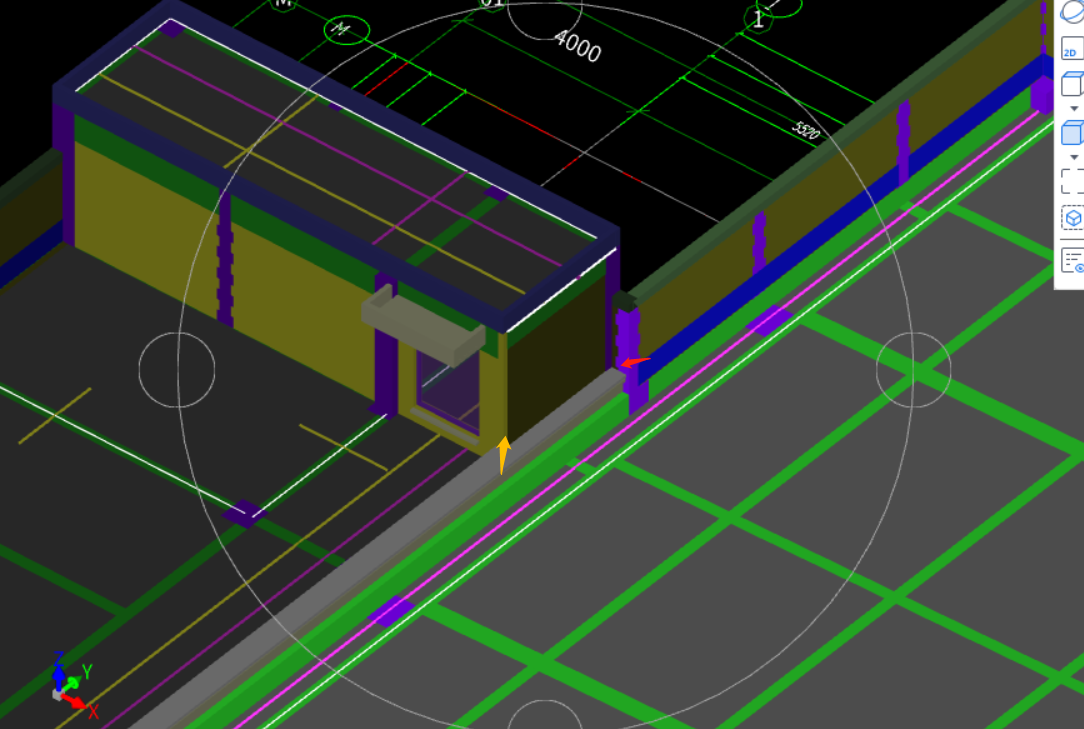Click the local 3D box view icon
The height and width of the screenshot is (729, 1084).
tap(1072, 219)
